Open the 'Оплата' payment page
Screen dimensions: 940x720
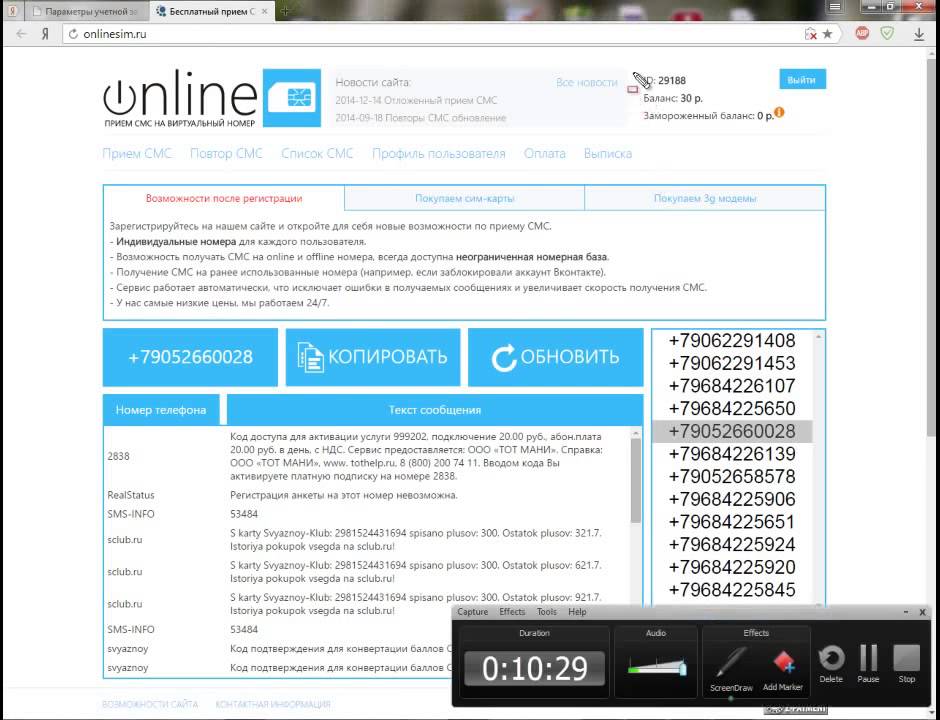tap(544, 153)
